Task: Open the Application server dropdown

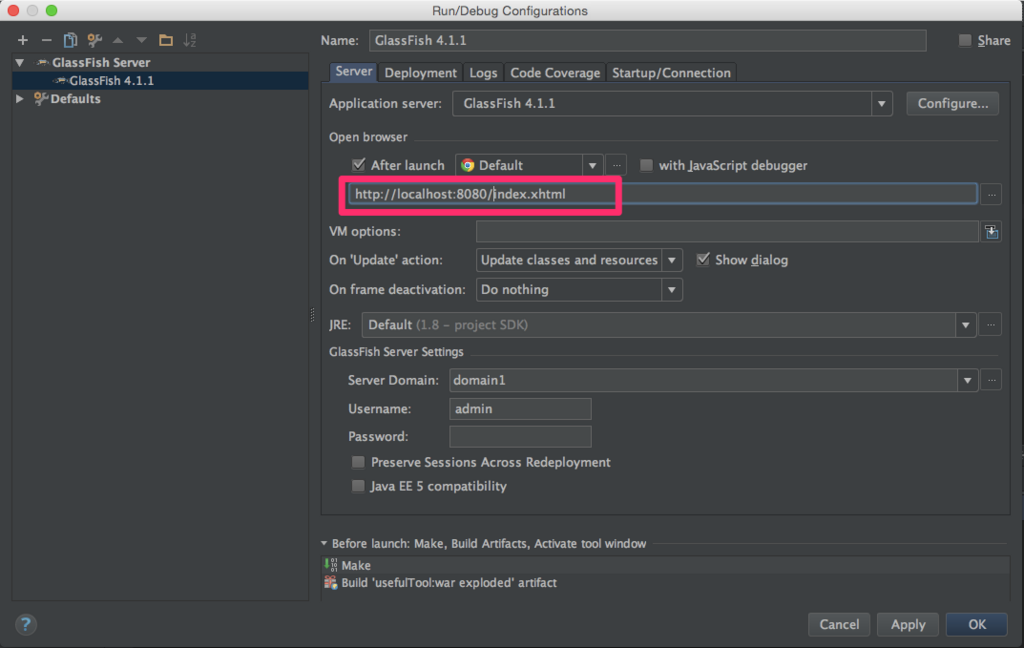Action: [882, 104]
